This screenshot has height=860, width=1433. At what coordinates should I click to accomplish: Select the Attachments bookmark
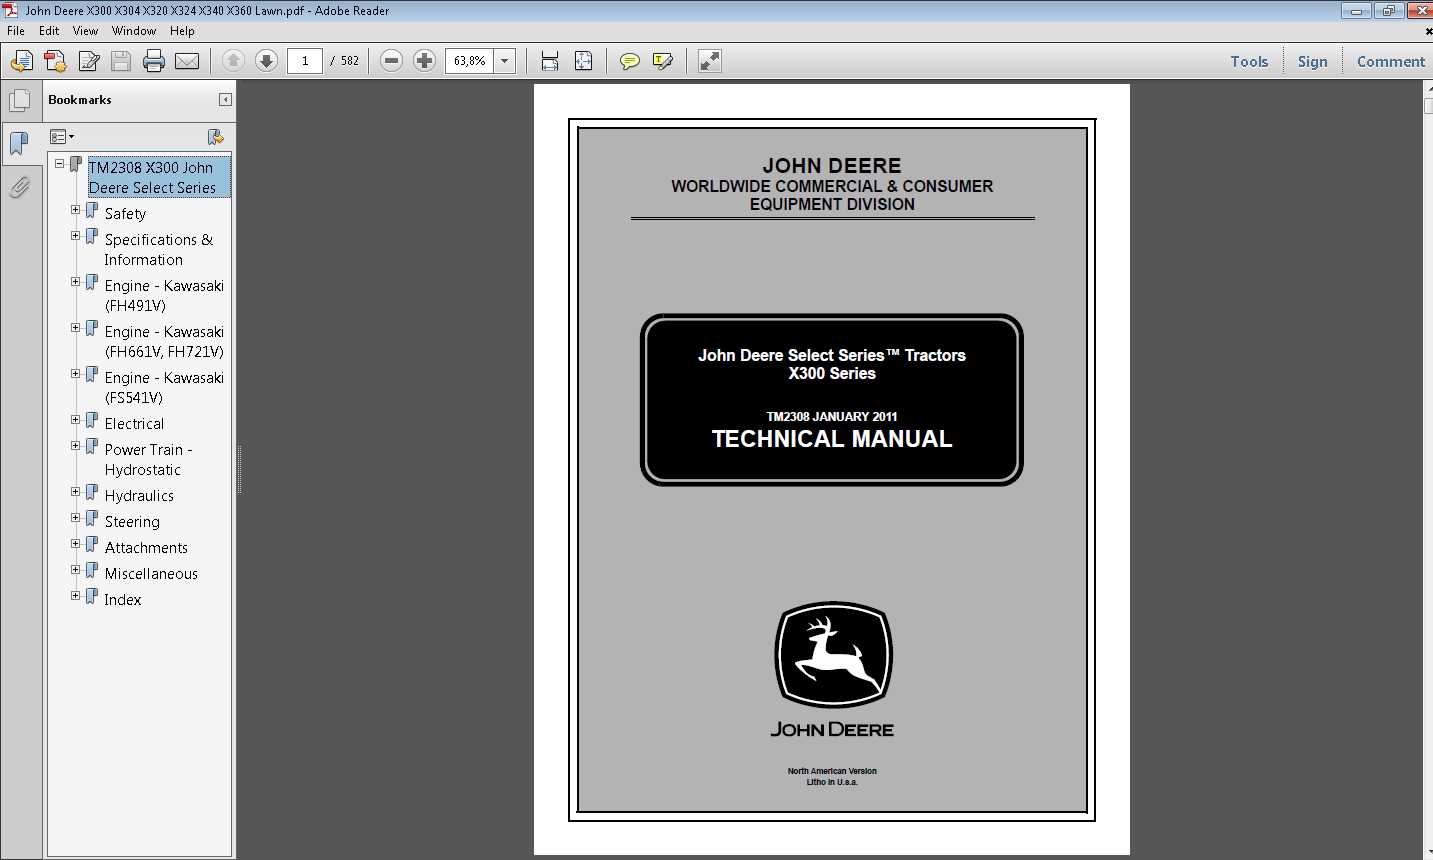146,547
